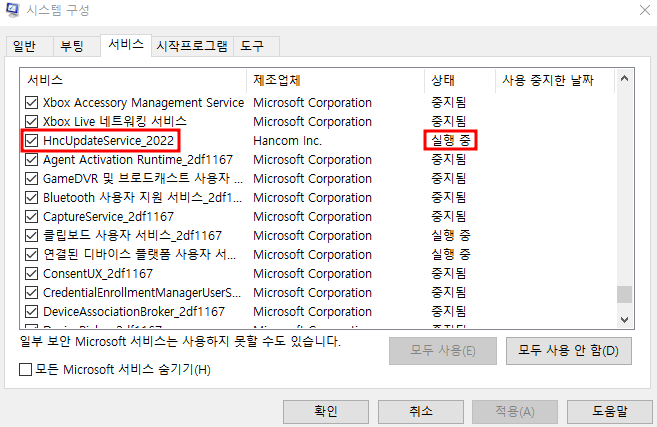Viewport: 657px width, 427px height.
Task: Select CaptureService_2df1167 중지됨 status
Action: [x=448, y=217]
